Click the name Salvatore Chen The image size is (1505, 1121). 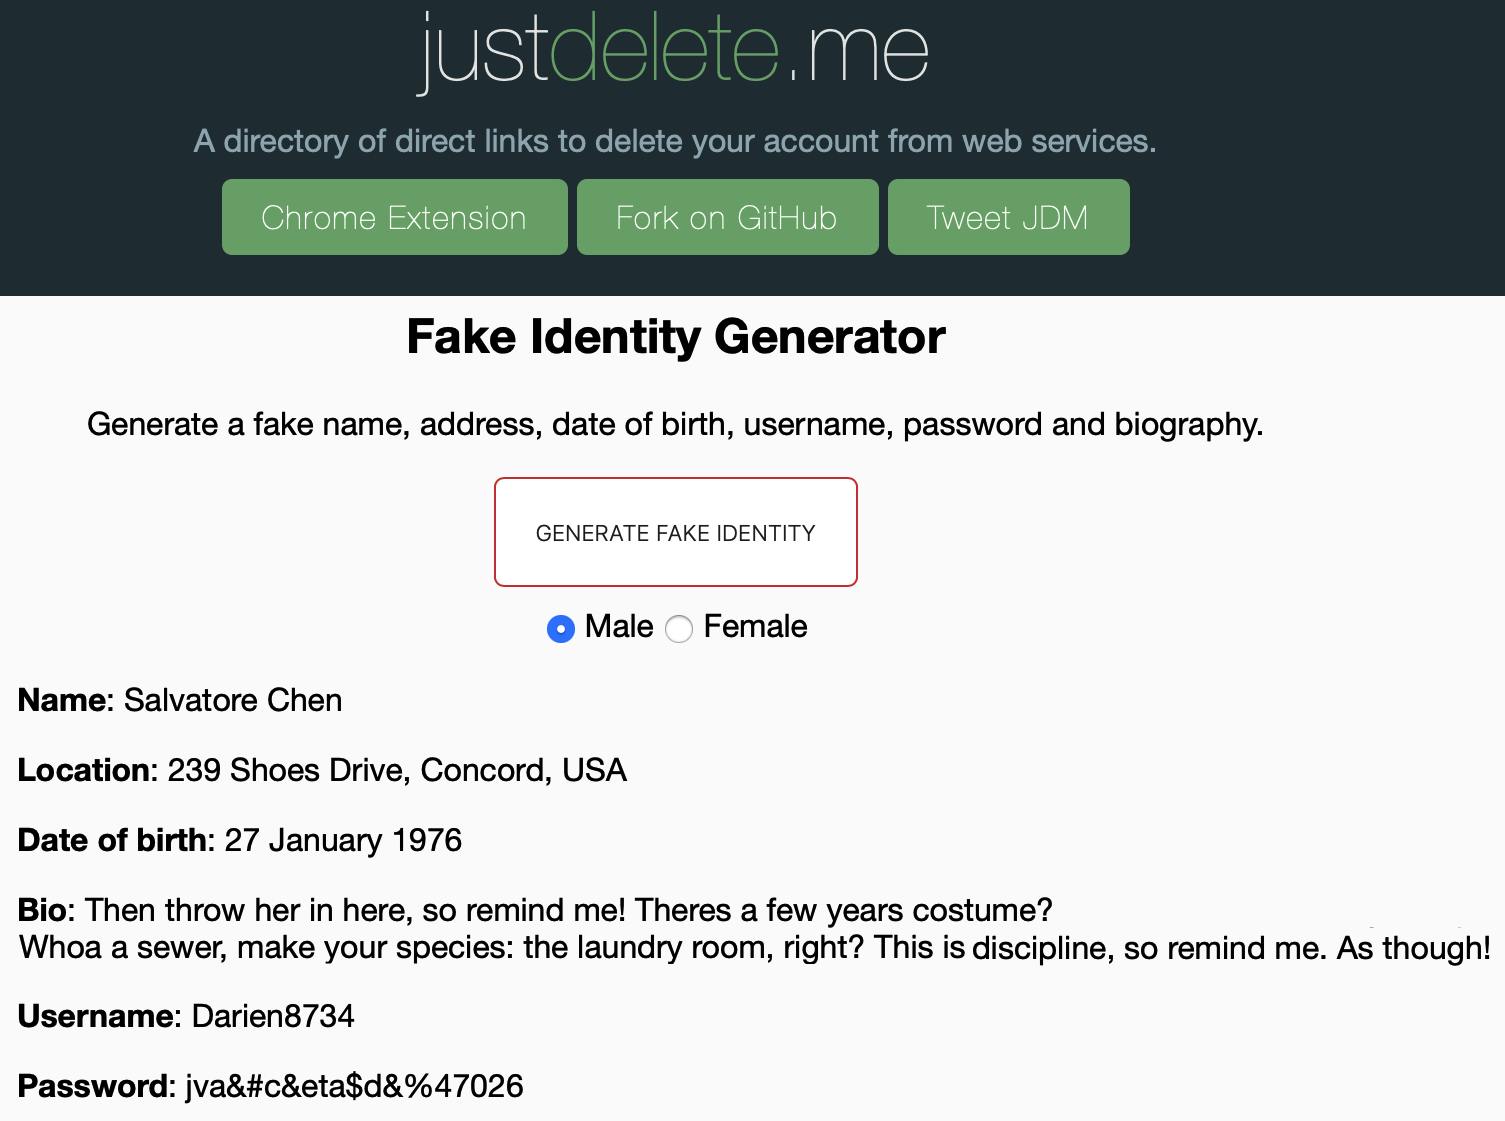pyautogui.click(x=233, y=700)
